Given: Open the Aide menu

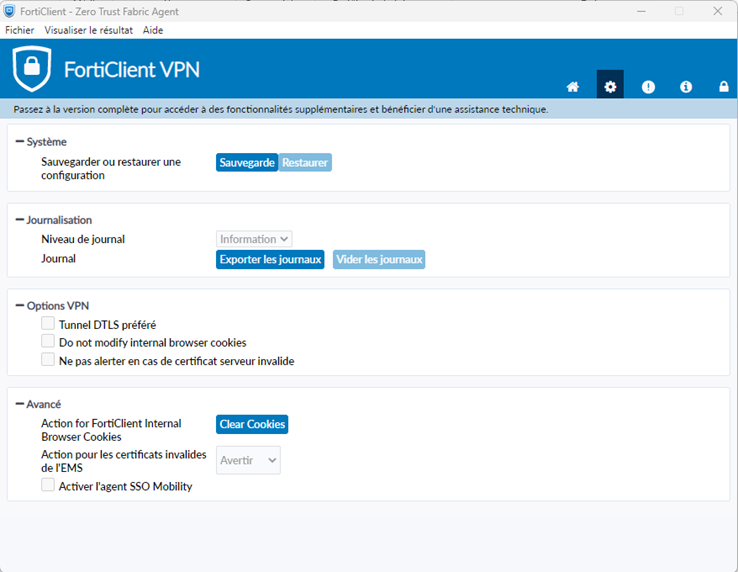Looking at the screenshot, I should point(153,30).
